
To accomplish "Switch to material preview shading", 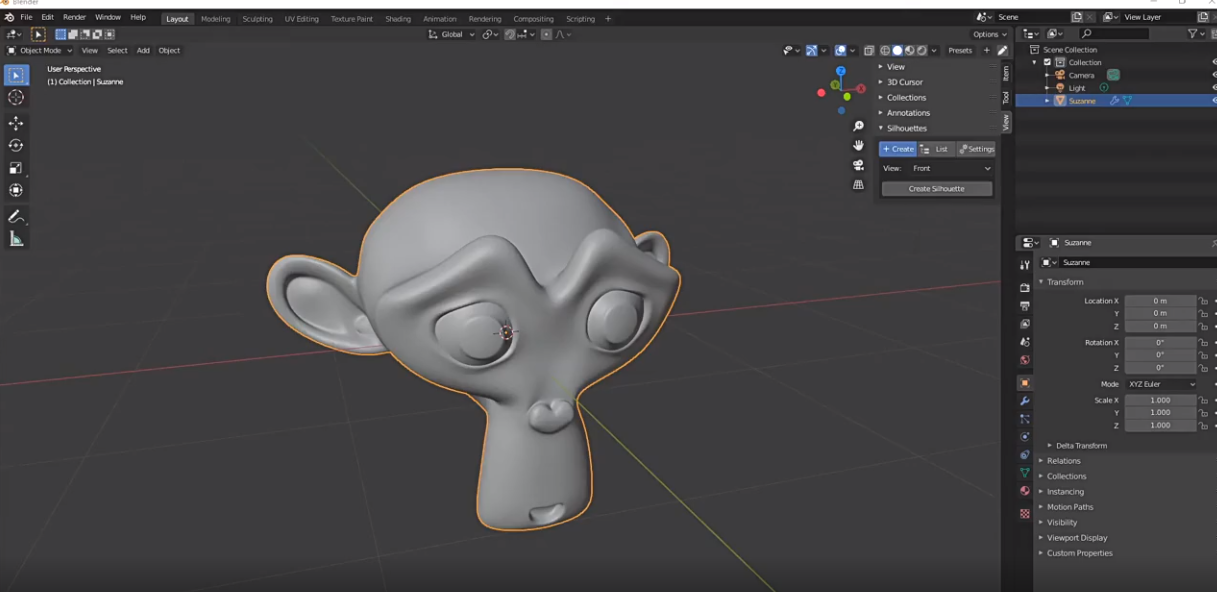I will (909, 50).
